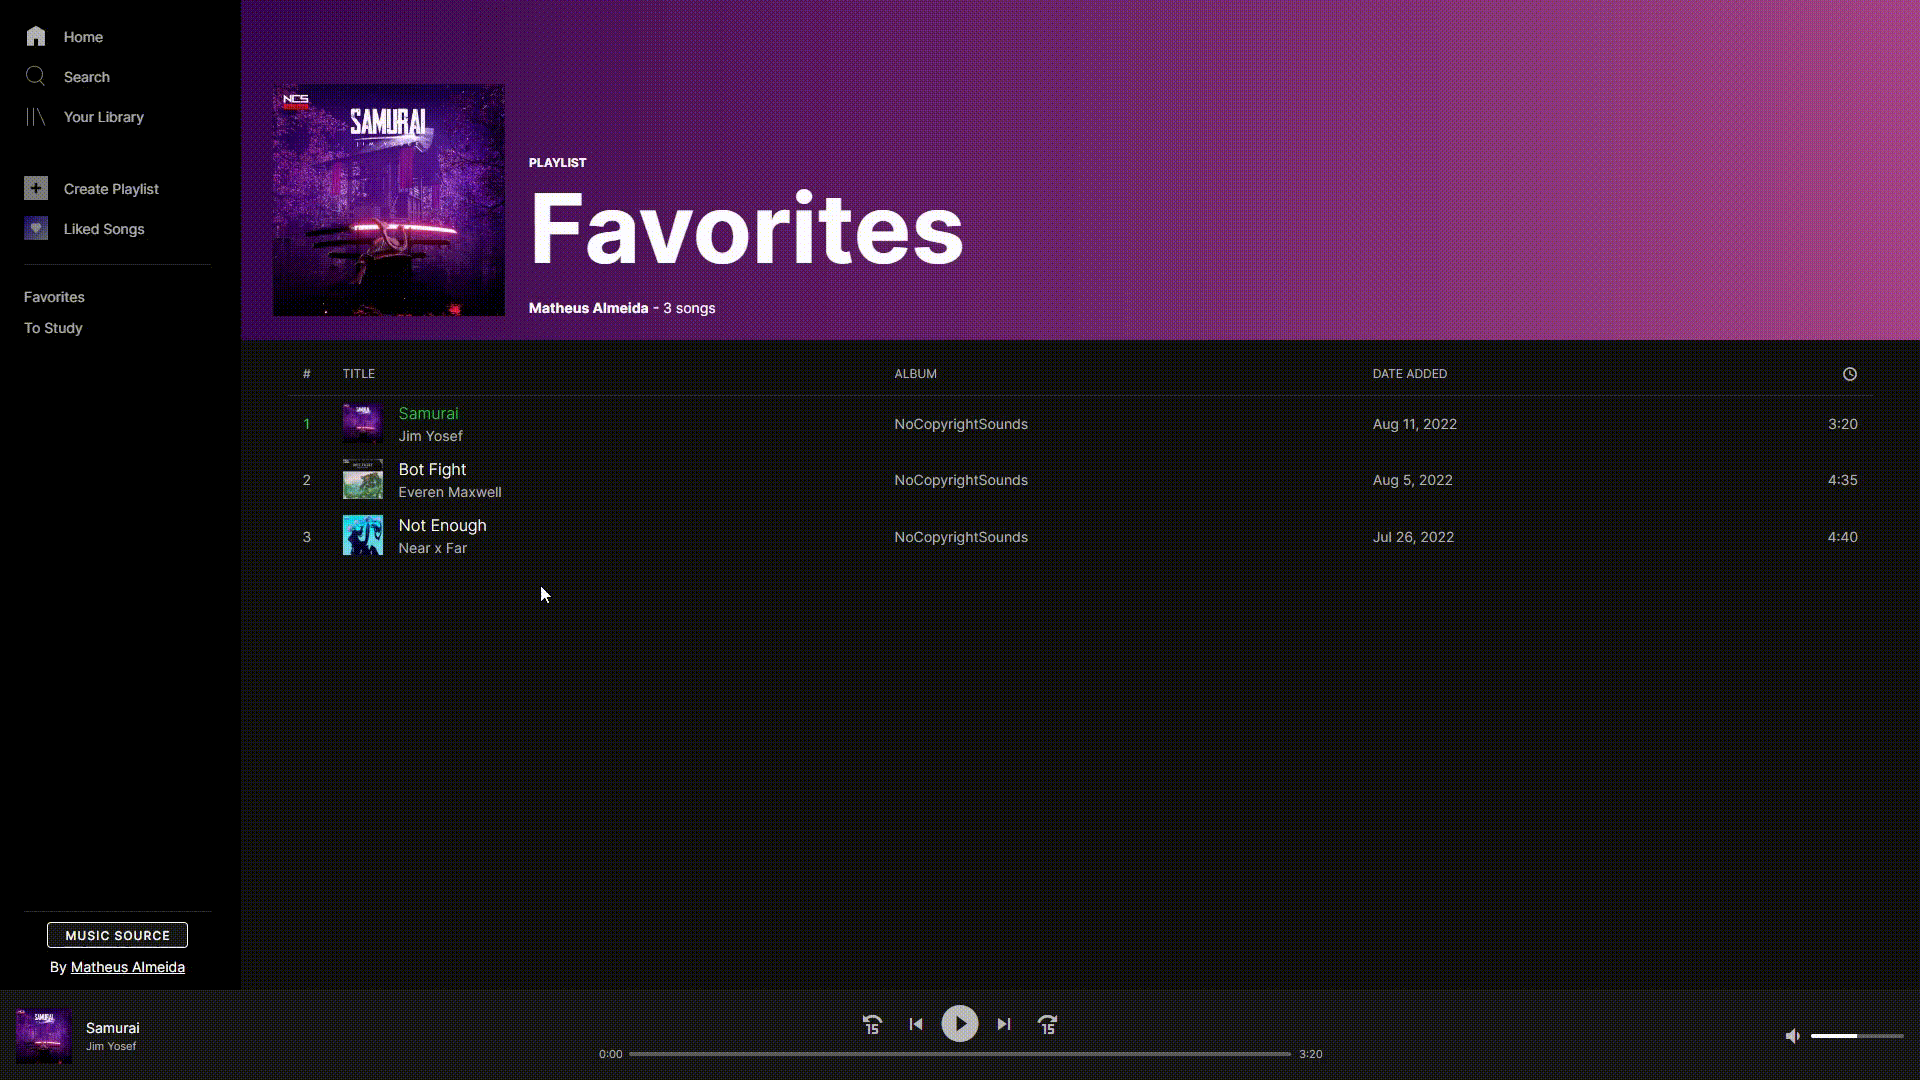The height and width of the screenshot is (1080, 1920).
Task: Click the PLAYLIST label above title
Action: [557, 162]
